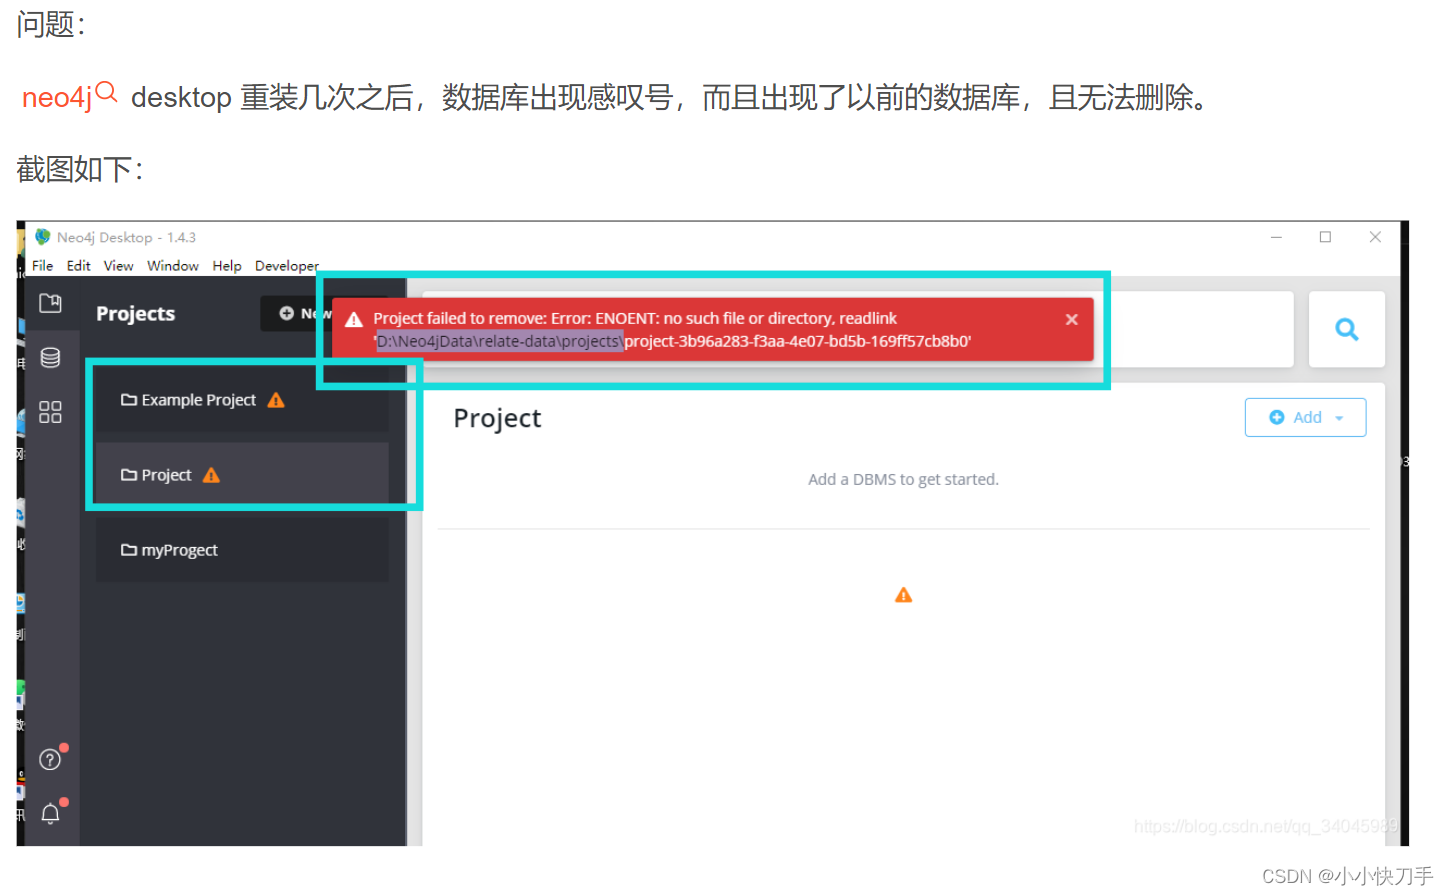Click the orange warning icon in main panel

click(903, 595)
